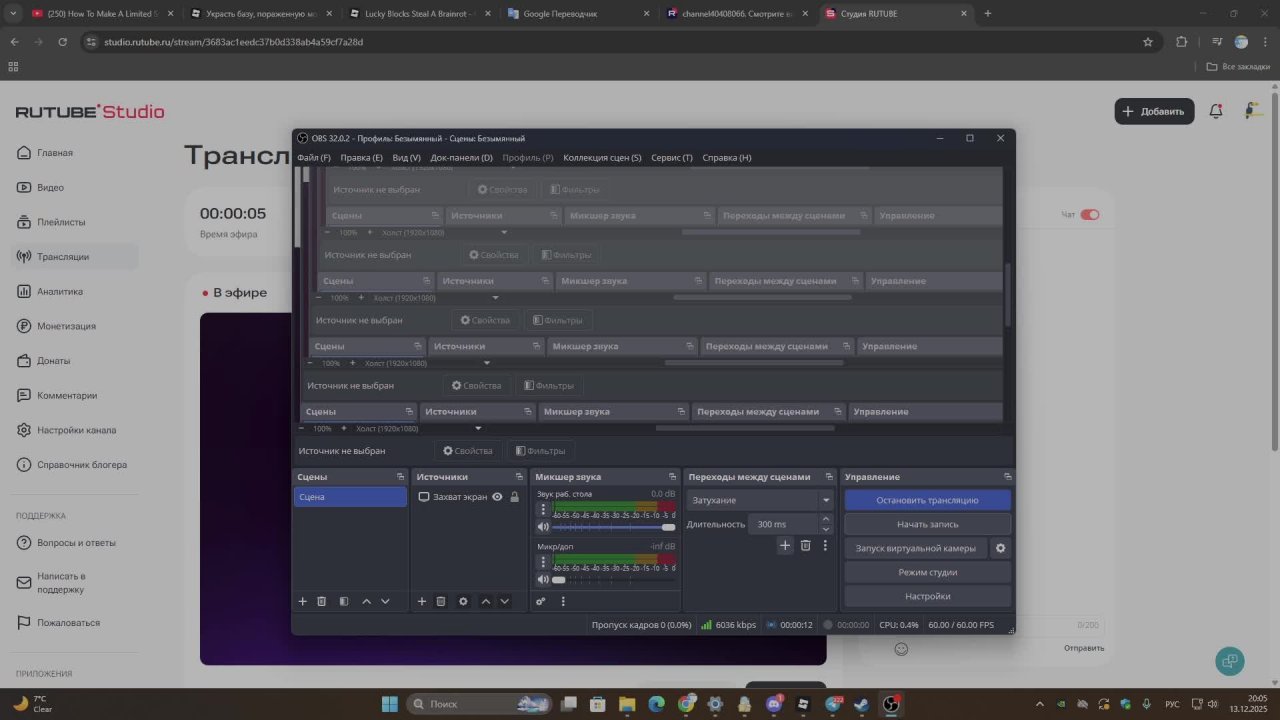Toggle the Чат switch off

point(1089,215)
